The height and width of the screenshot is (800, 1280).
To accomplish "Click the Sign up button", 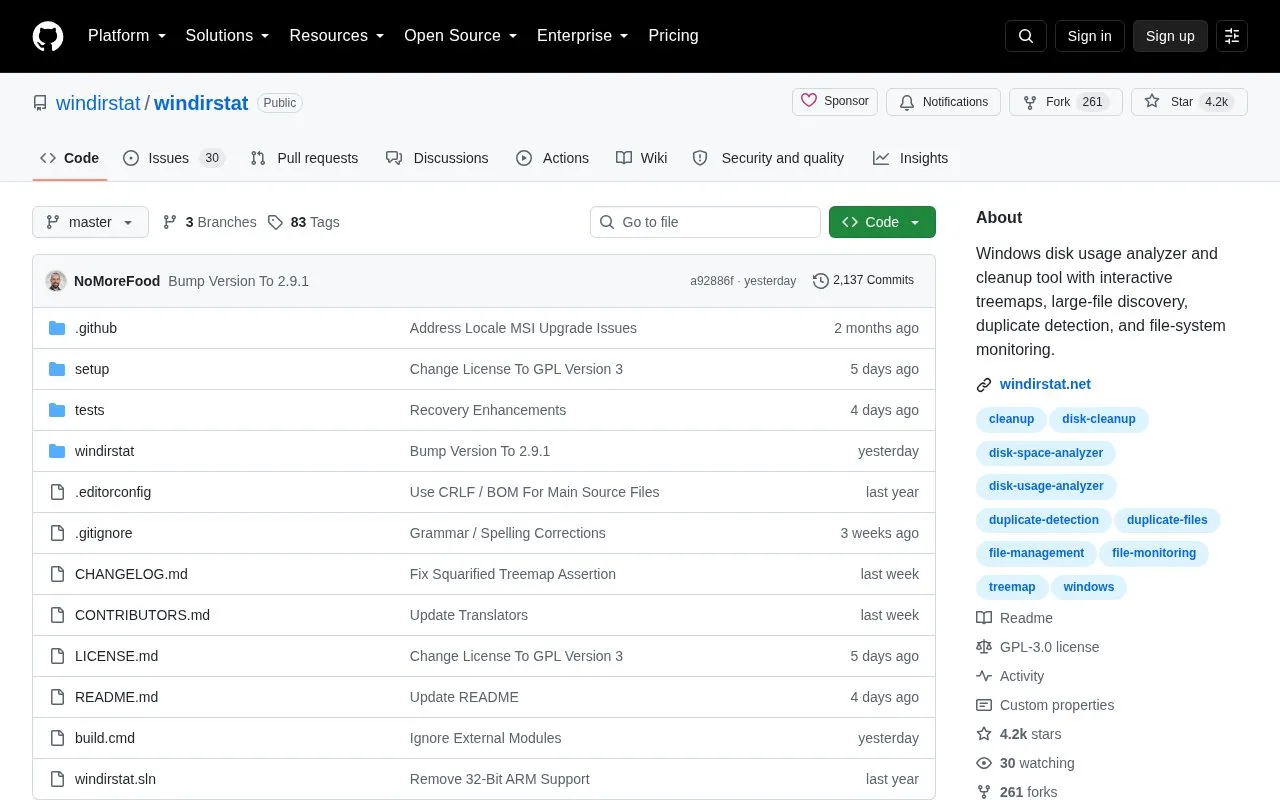I will point(1170,36).
